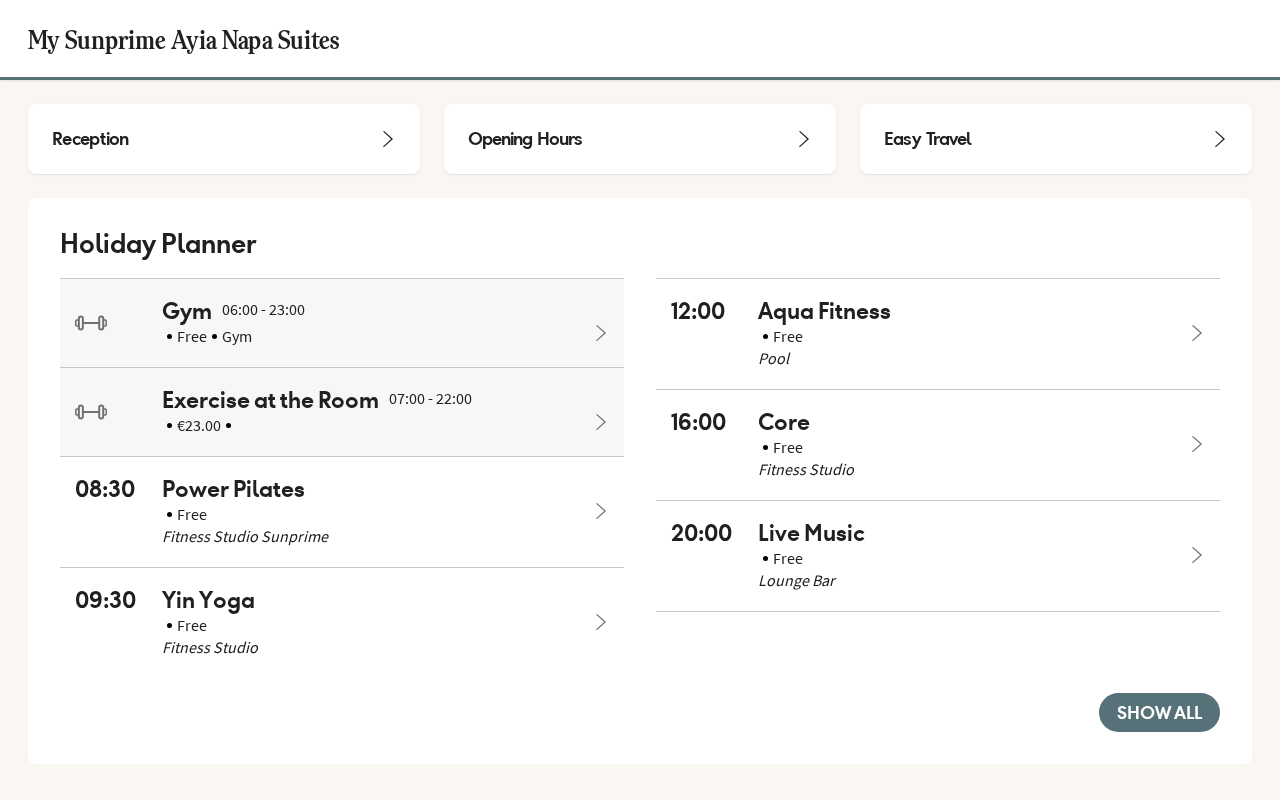Click the dumbbell icon beside Gym
The image size is (1280, 800).
tap(91, 323)
